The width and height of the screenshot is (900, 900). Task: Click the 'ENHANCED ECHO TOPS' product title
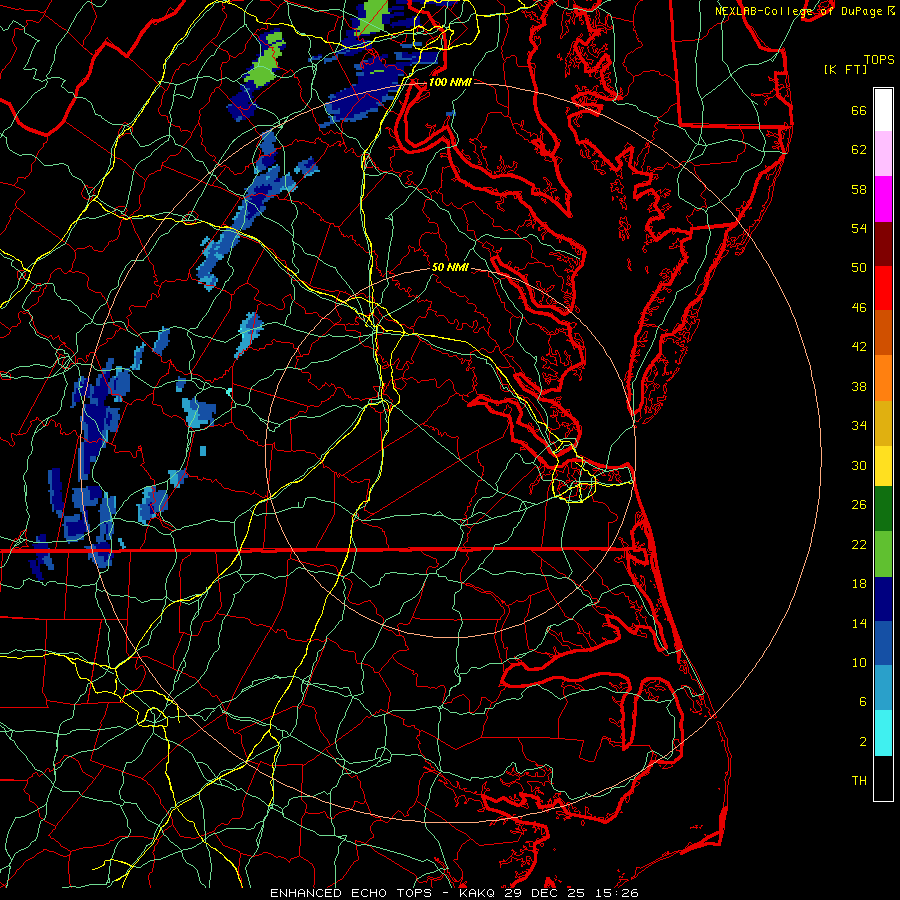click(351, 893)
